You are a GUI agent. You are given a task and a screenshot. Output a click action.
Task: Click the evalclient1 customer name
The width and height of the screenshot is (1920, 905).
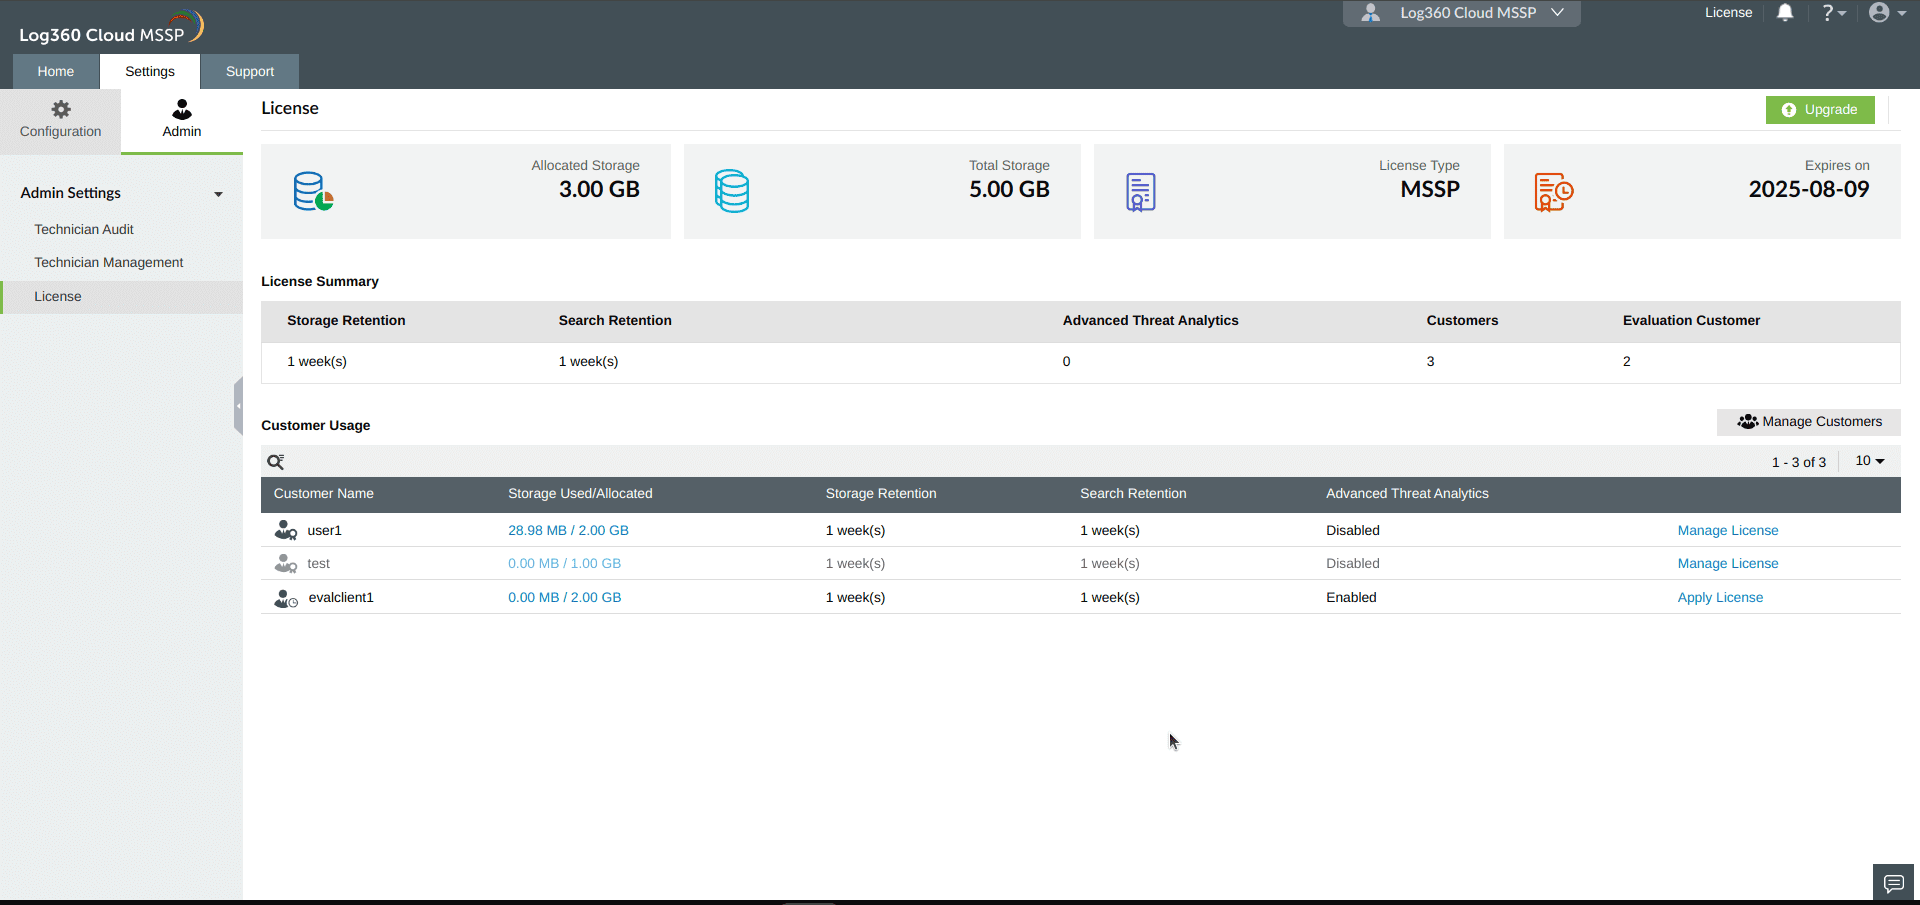pyautogui.click(x=341, y=598)
